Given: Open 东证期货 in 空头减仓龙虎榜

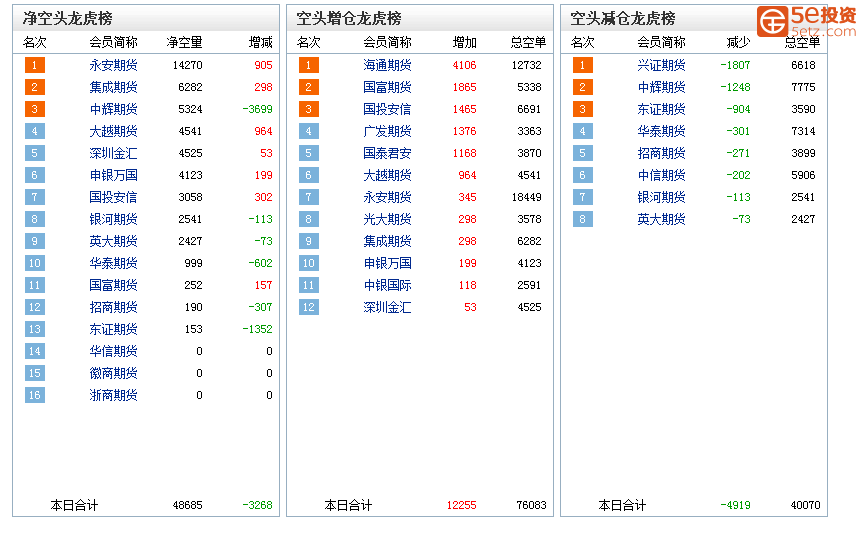Looking at the screenshot, I should 661,109.
